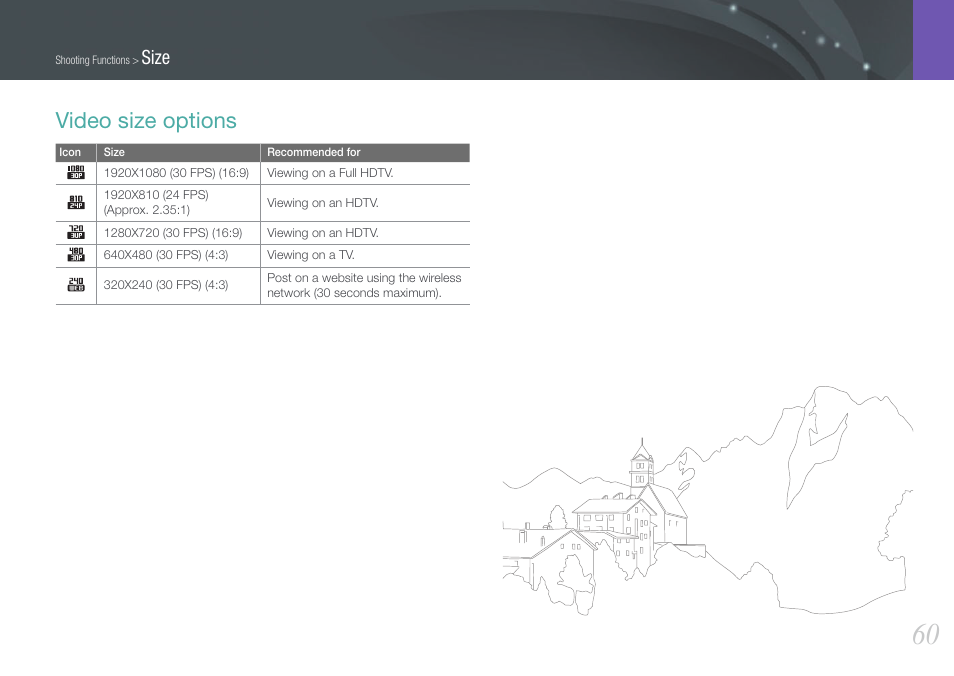Click the 'Size' breadcrumb title
Screen dimensions: 954x676
click(x=156, y=58)
